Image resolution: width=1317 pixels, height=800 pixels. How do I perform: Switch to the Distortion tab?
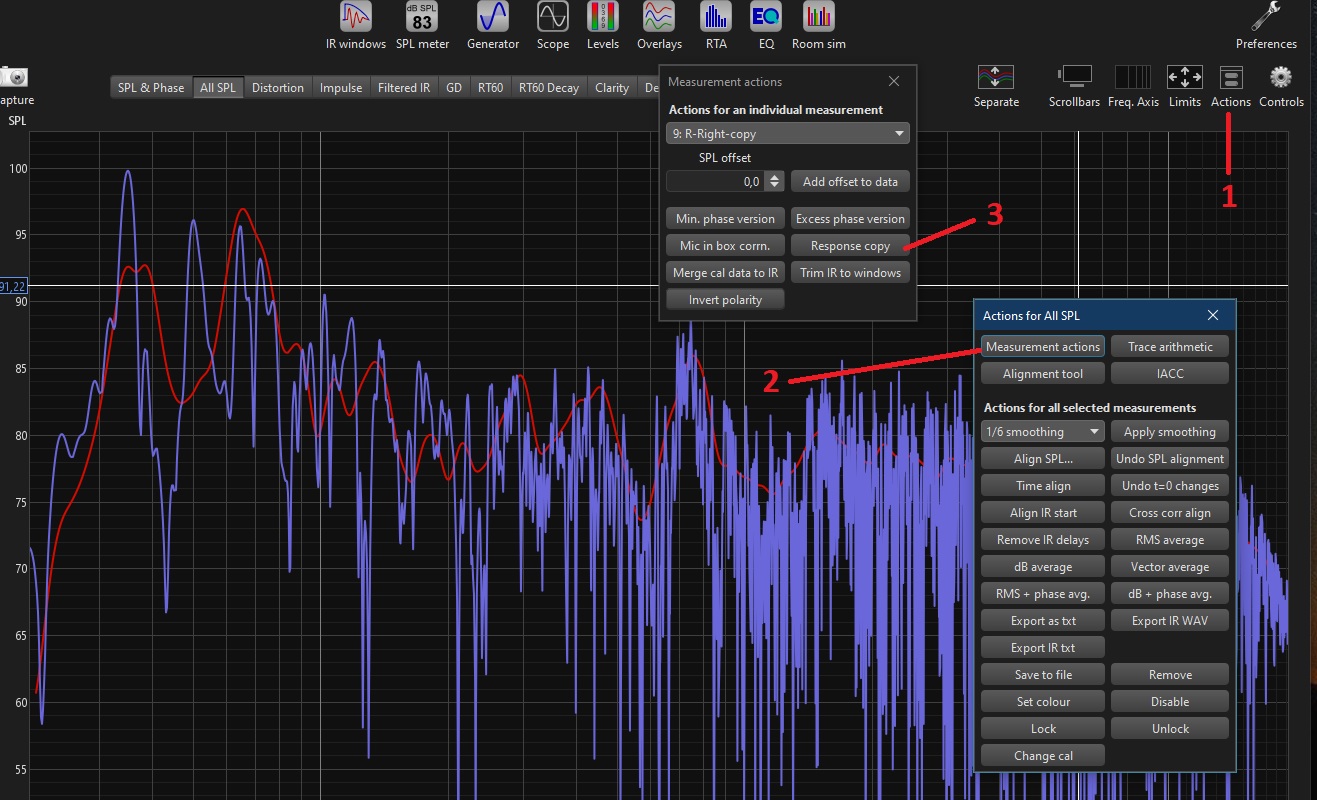coord(277,88)
